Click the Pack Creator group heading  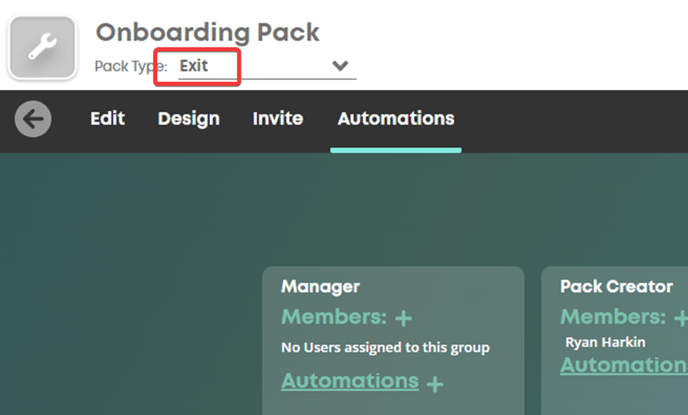pos(616,286)
